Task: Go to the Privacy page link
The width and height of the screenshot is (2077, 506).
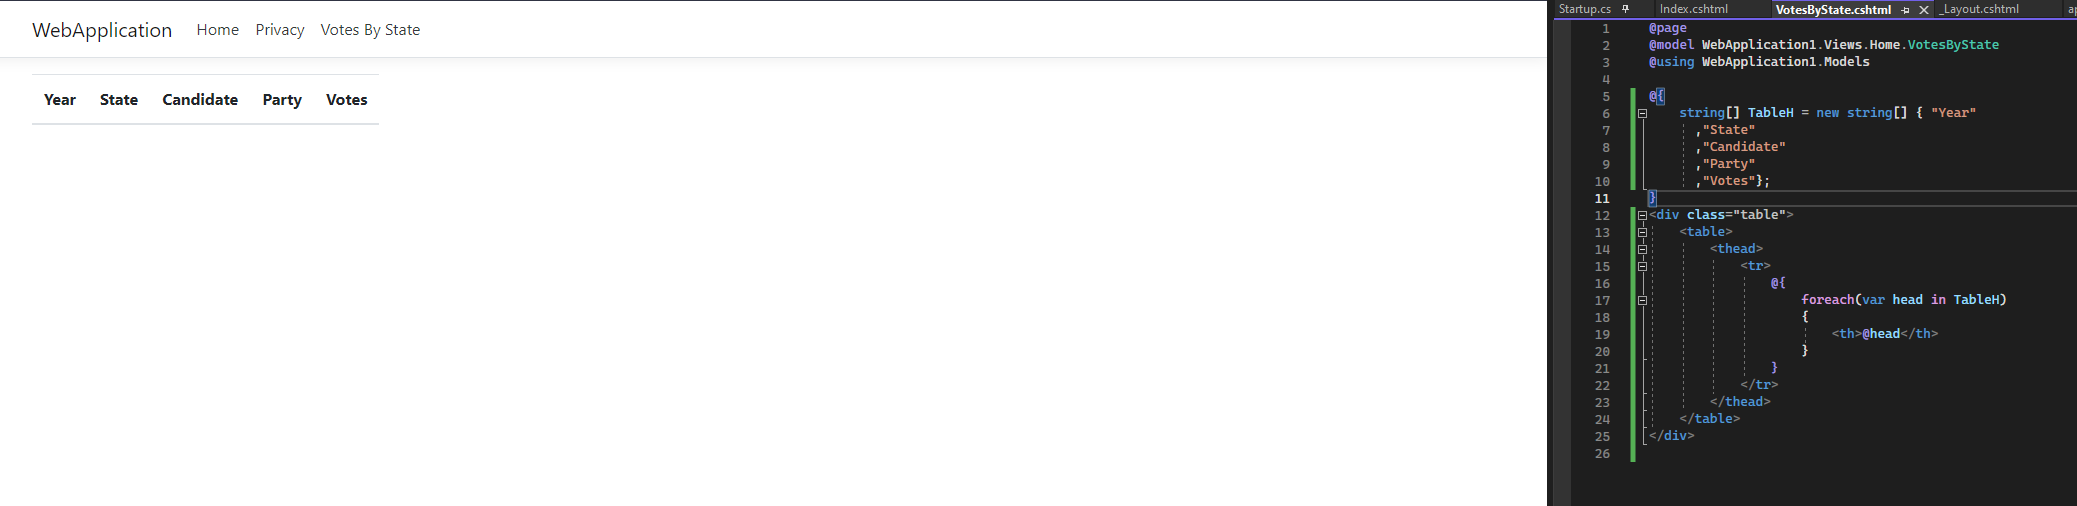Action: (x=279, y=30)
